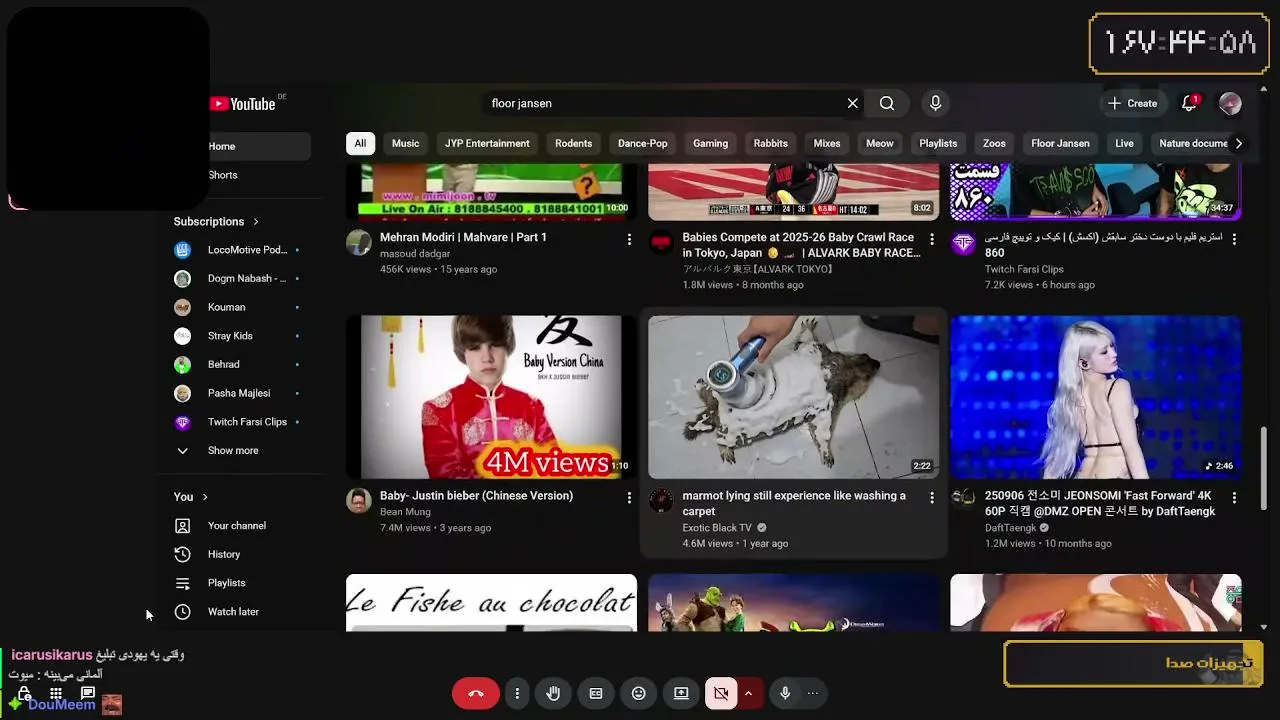This screenshot has width=1280, height=720.
Task: Open emoji reactions in call bar
Action: pos(639,693)
